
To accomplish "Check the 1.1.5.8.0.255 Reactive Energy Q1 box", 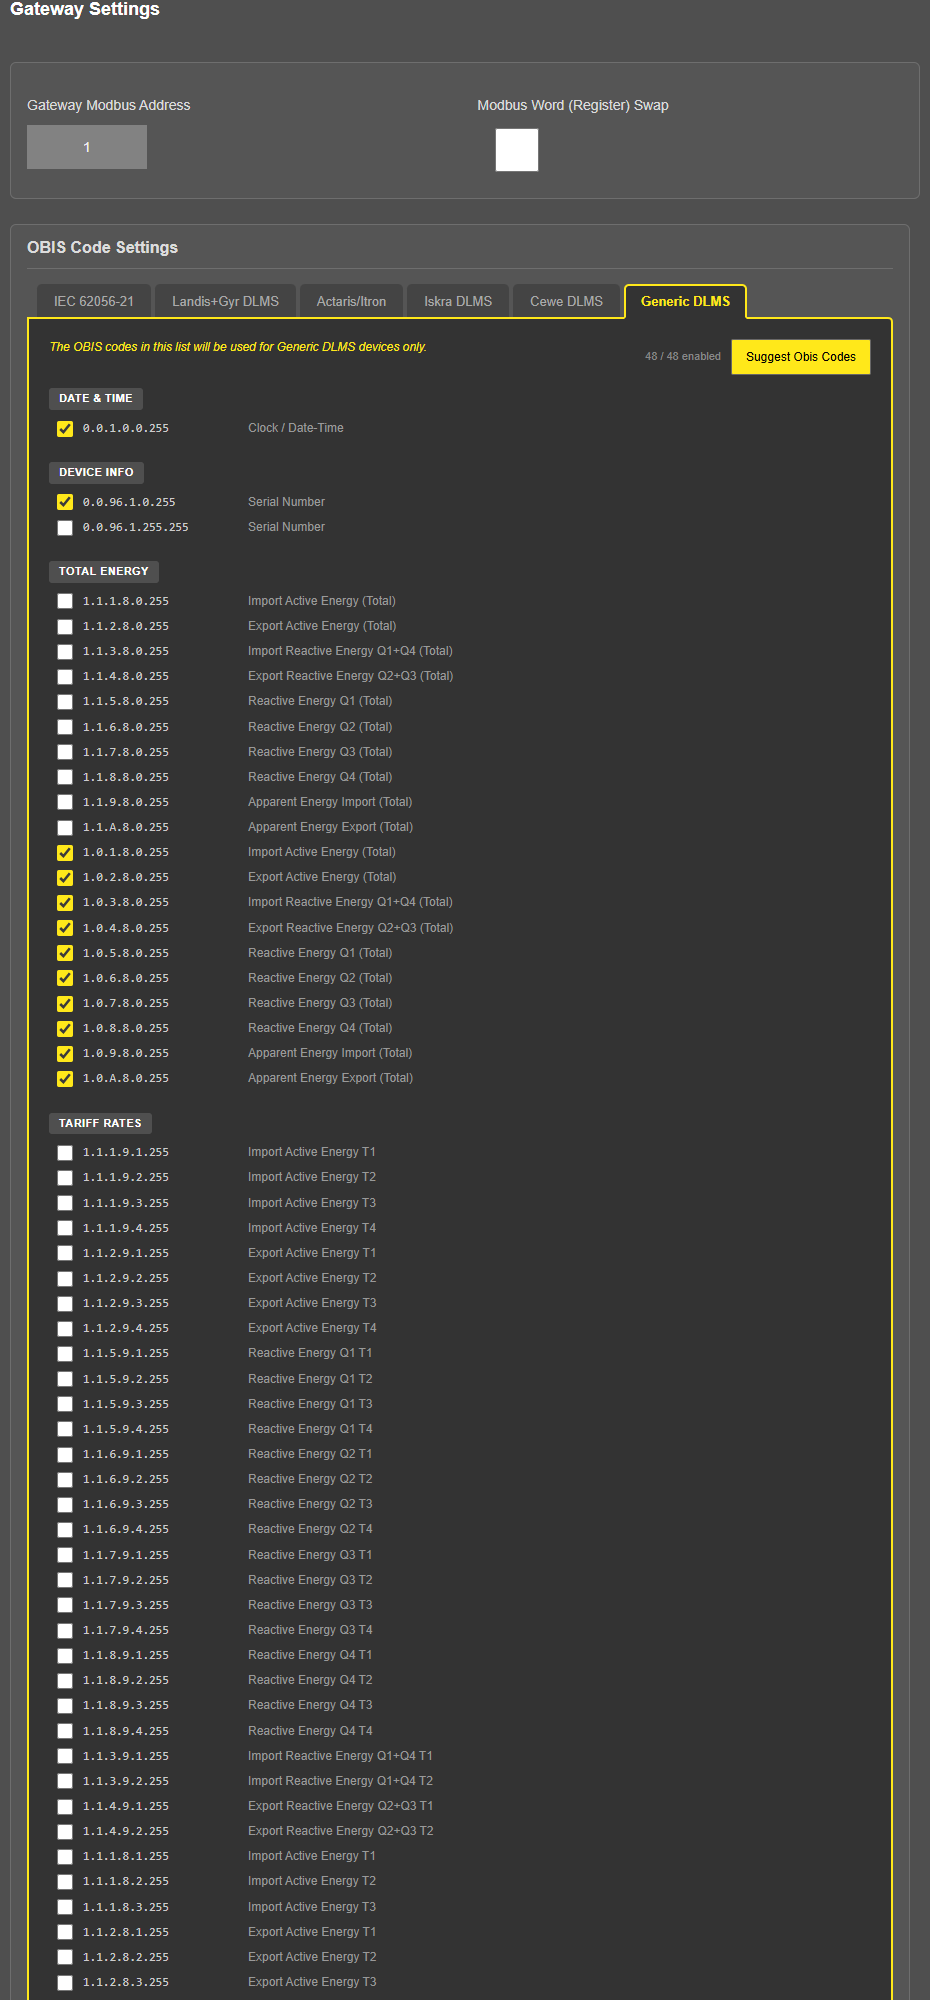I will (65, 702).
